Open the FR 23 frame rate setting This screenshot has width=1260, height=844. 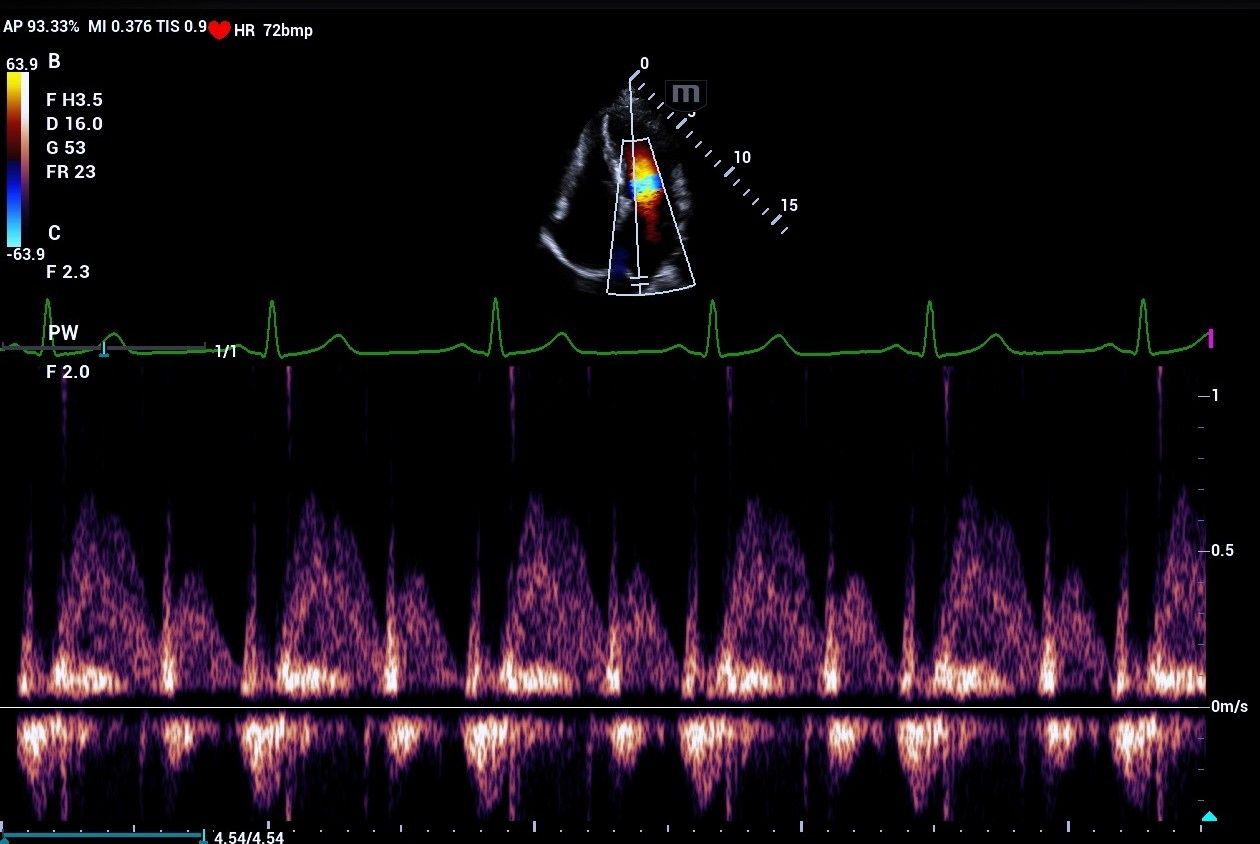[x=73, y=172]
